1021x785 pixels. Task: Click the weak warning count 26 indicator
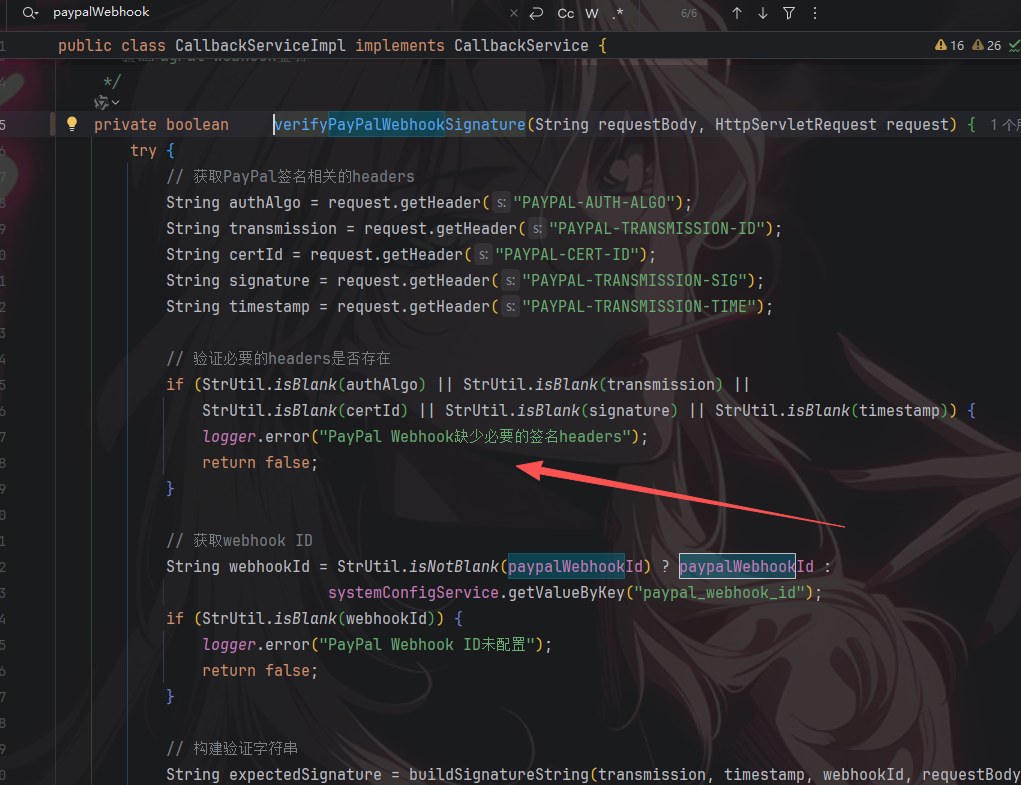tap(986, 46)
